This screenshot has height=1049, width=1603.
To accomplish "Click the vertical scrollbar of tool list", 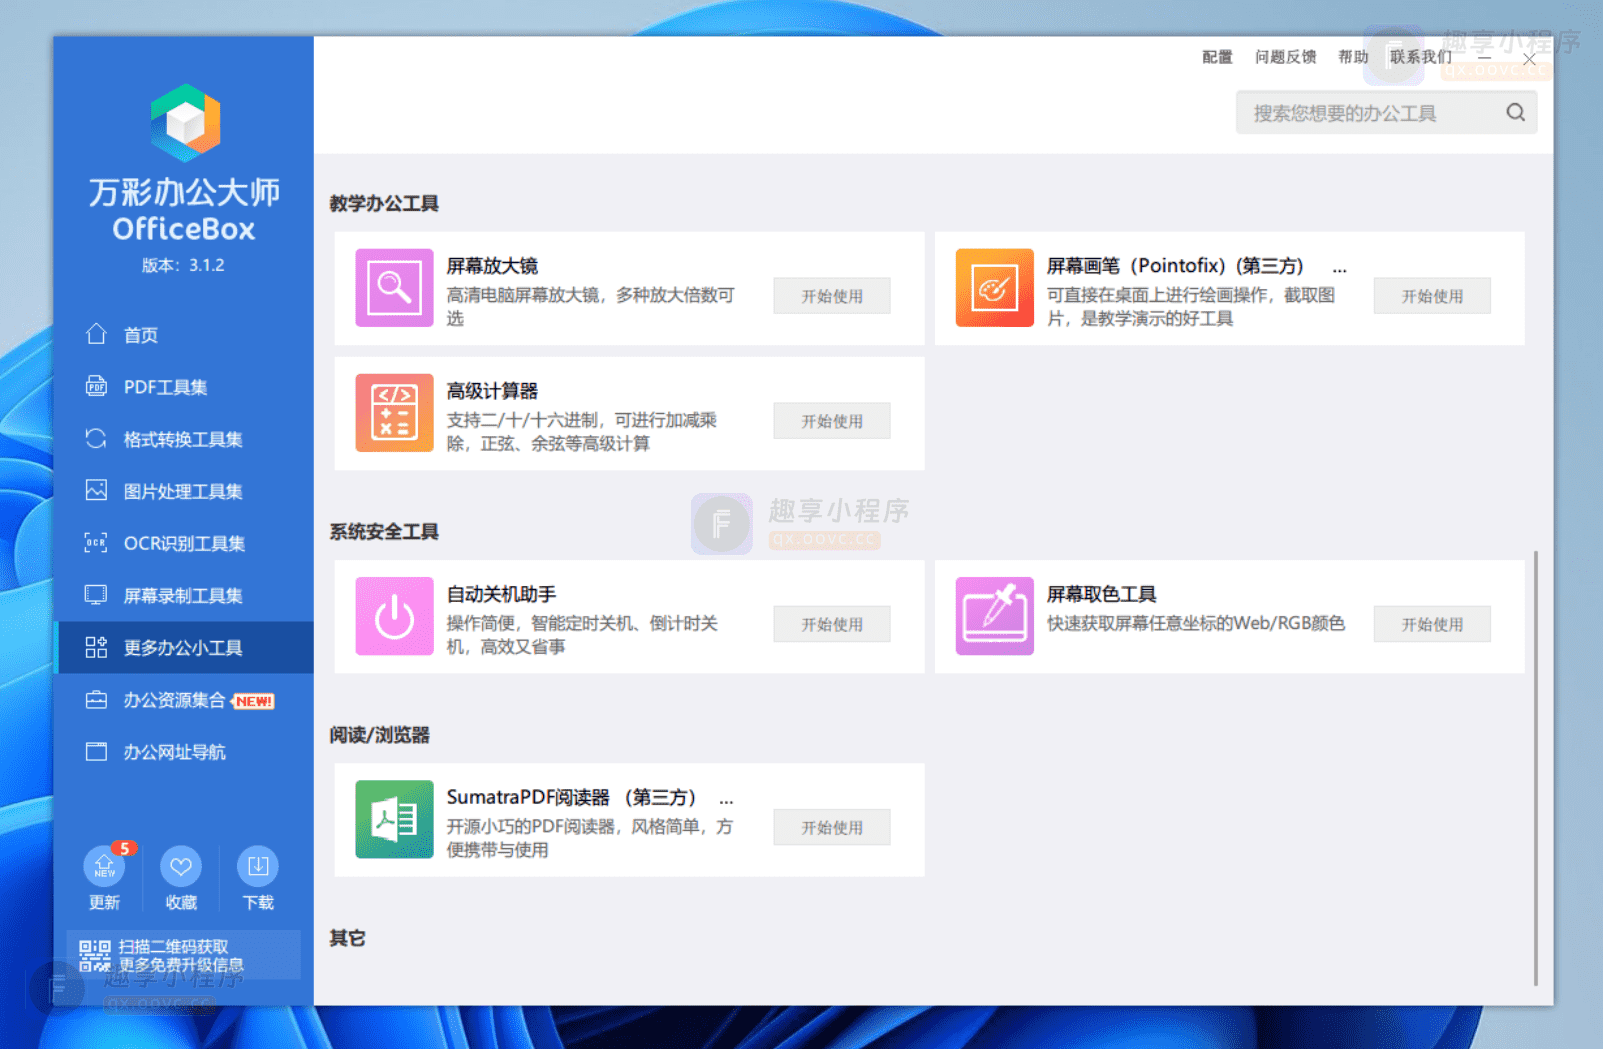I will coord(1535,768).
